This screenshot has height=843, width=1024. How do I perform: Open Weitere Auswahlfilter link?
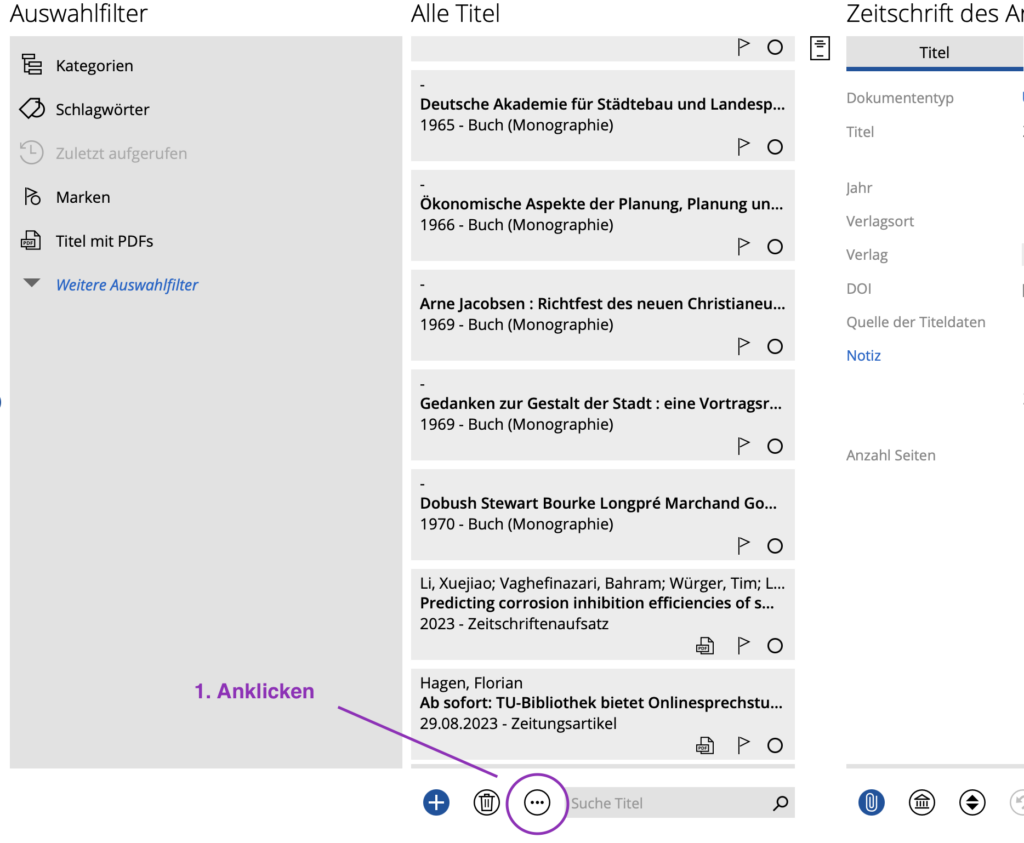127,285
